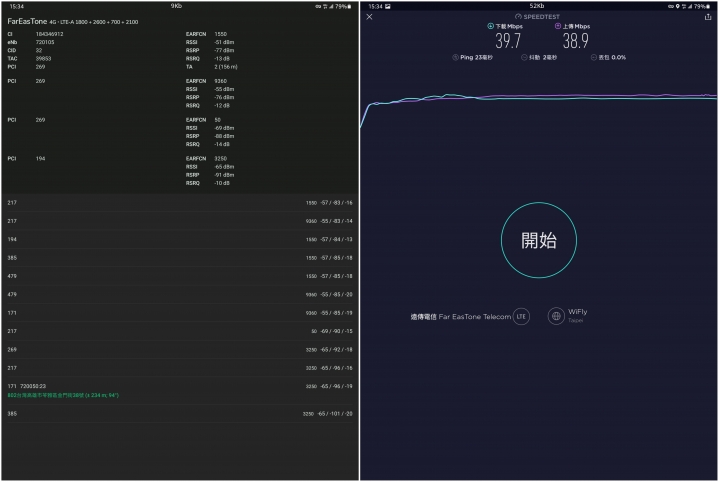The width and height of the screenshot is (720, 482).
Task: Tap the 52Kb network speed indicator
Action: pos(537,6)
